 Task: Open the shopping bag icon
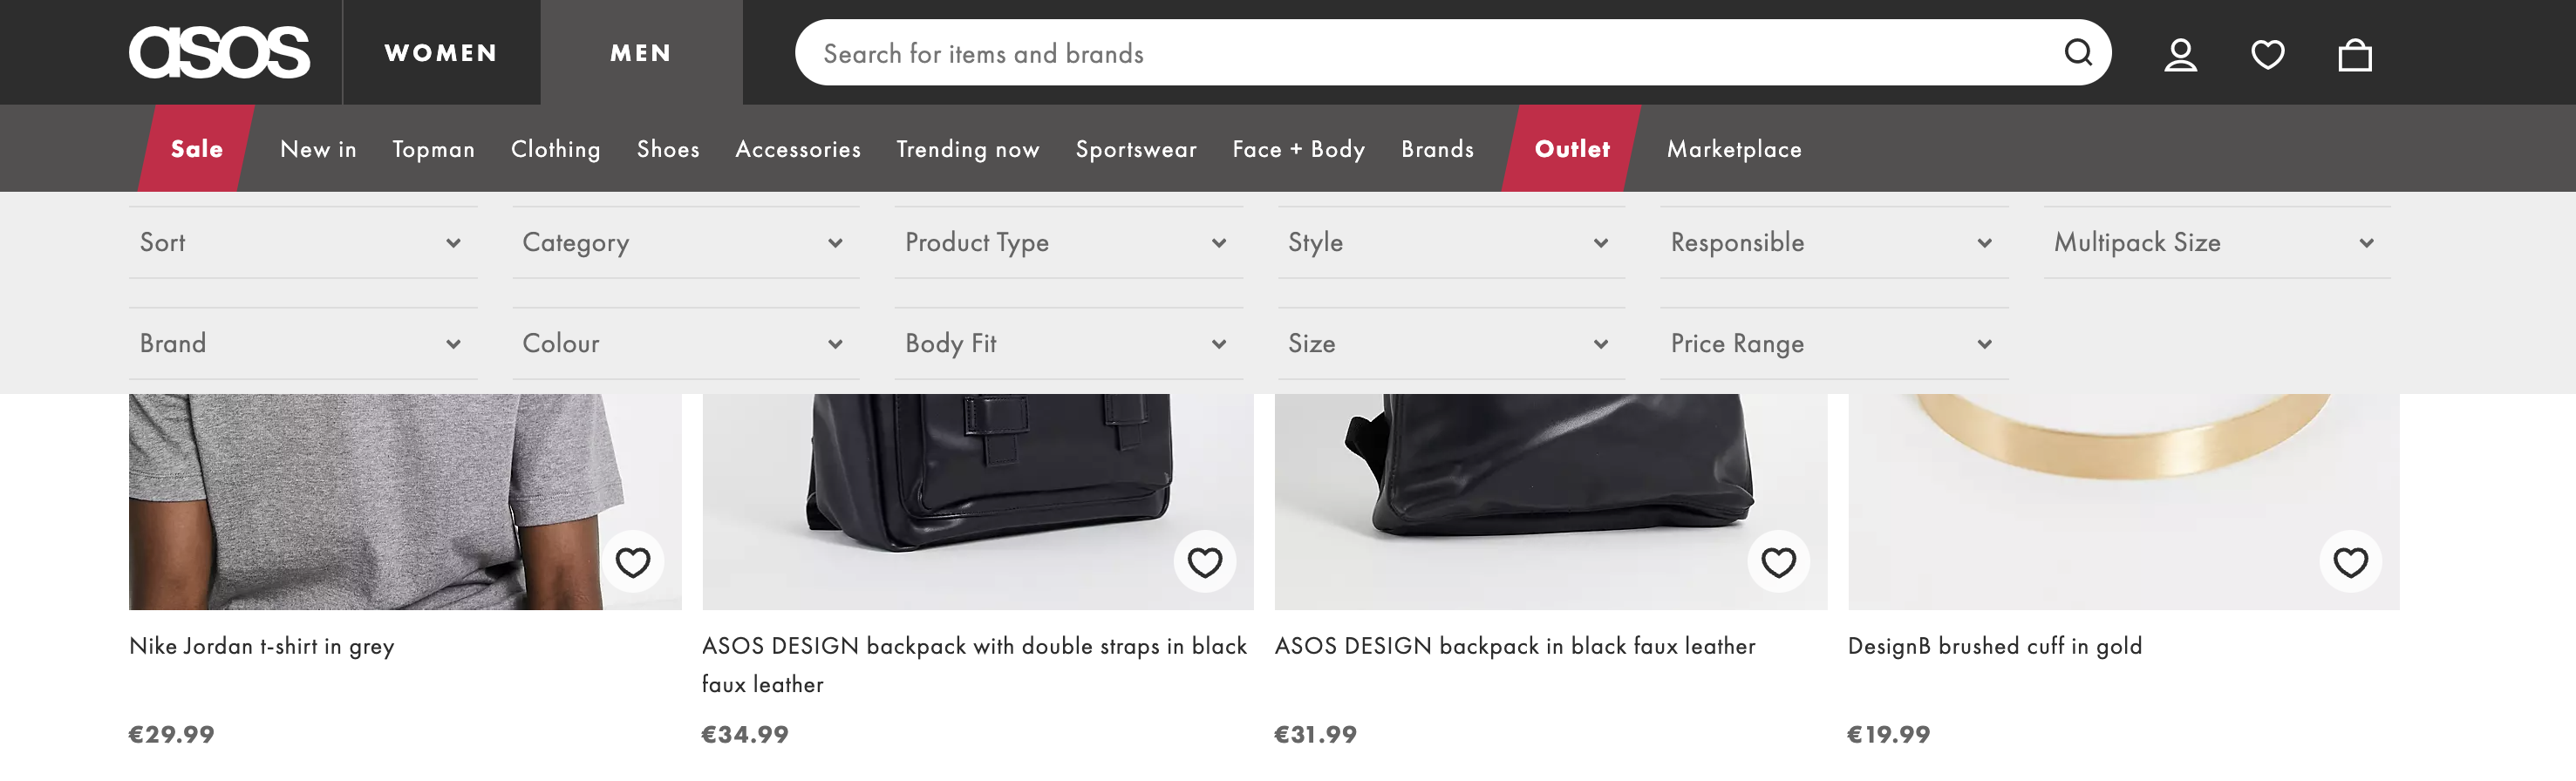pyautogui.click(x=2354, y=54)
